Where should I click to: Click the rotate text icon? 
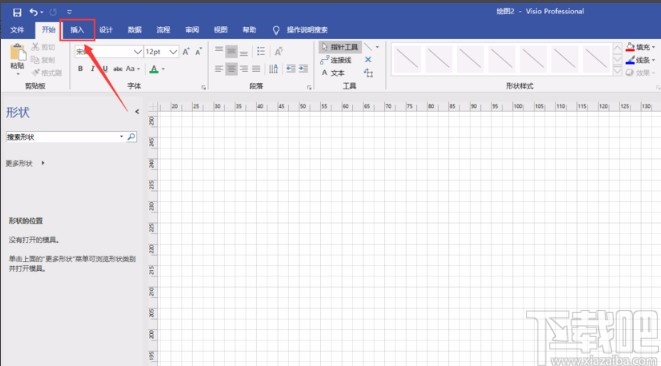point(278,51)
